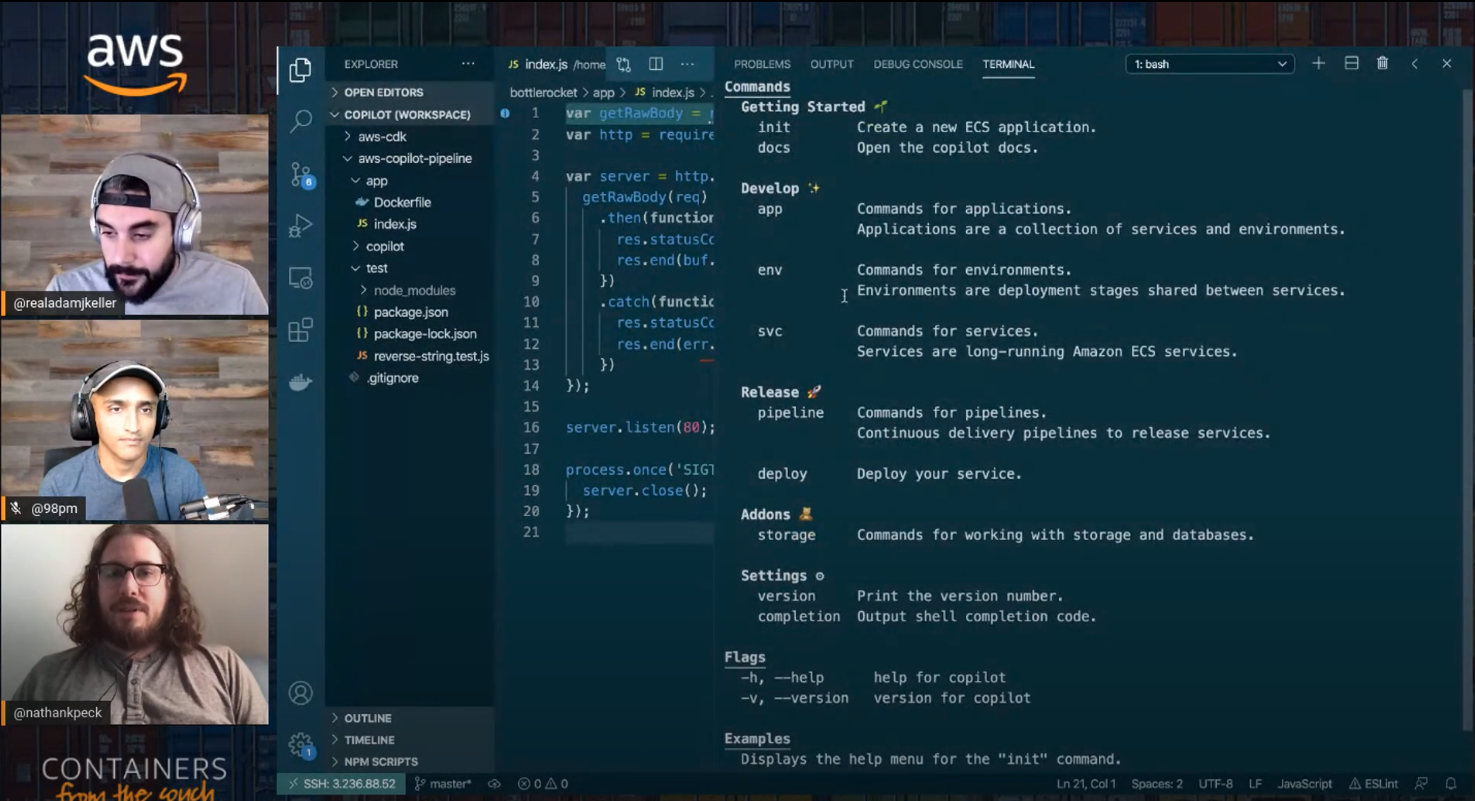The width and height of the screenshot is (1475, 801).
Task: Click line 21 in the editor
Action: point(640,532)
